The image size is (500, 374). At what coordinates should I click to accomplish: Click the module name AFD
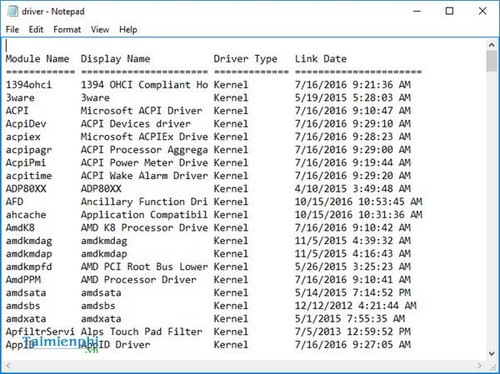coord(14,202)
